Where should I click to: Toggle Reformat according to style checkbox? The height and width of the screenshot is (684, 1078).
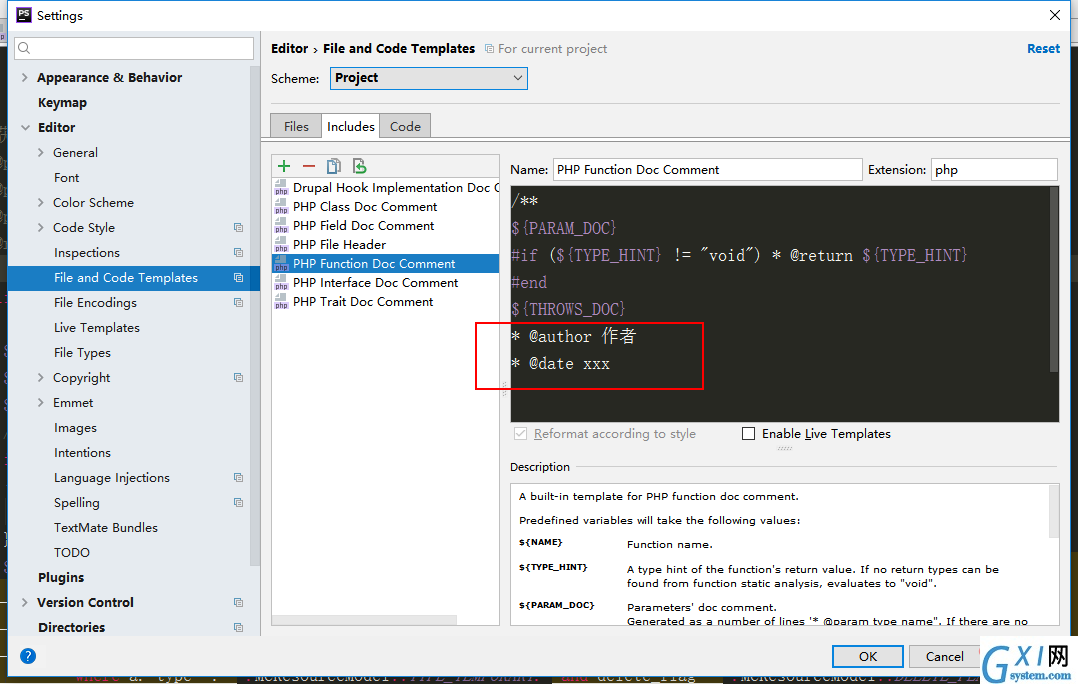point(520,434)
